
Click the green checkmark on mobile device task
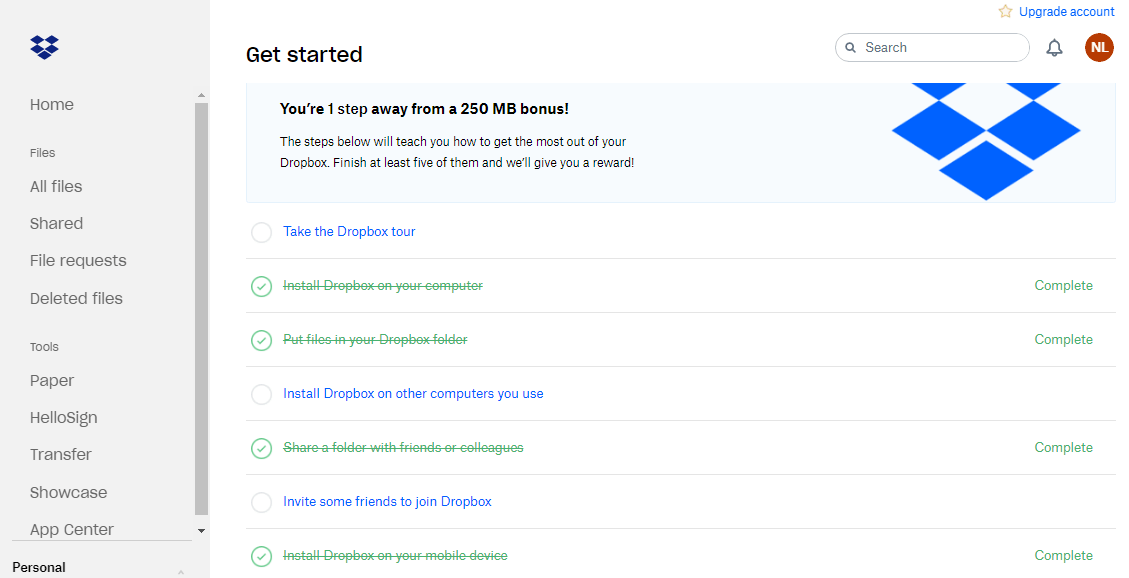[x=261, y=556]
